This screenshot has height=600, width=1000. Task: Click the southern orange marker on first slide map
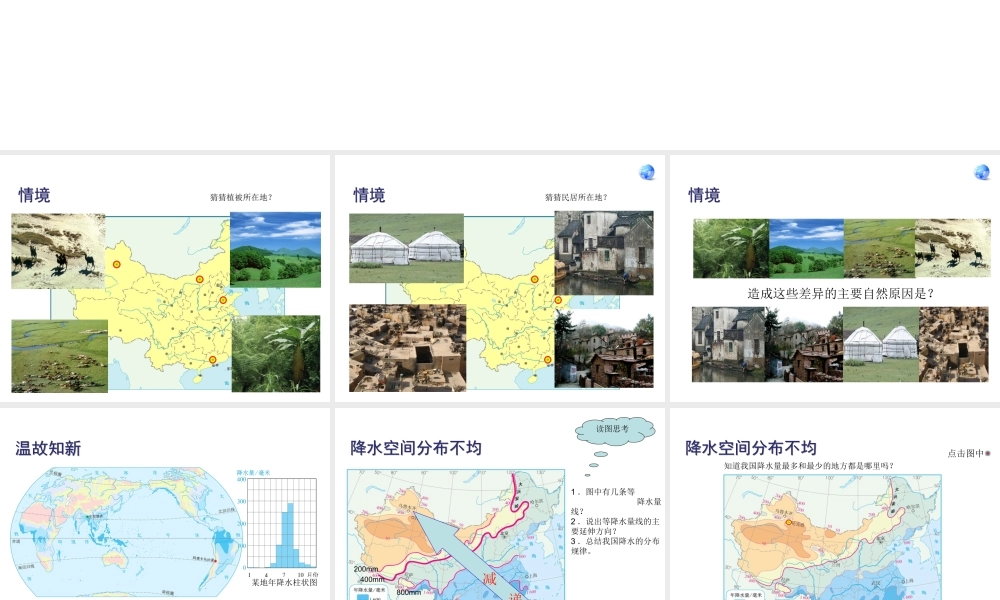(x=212, y=359)
